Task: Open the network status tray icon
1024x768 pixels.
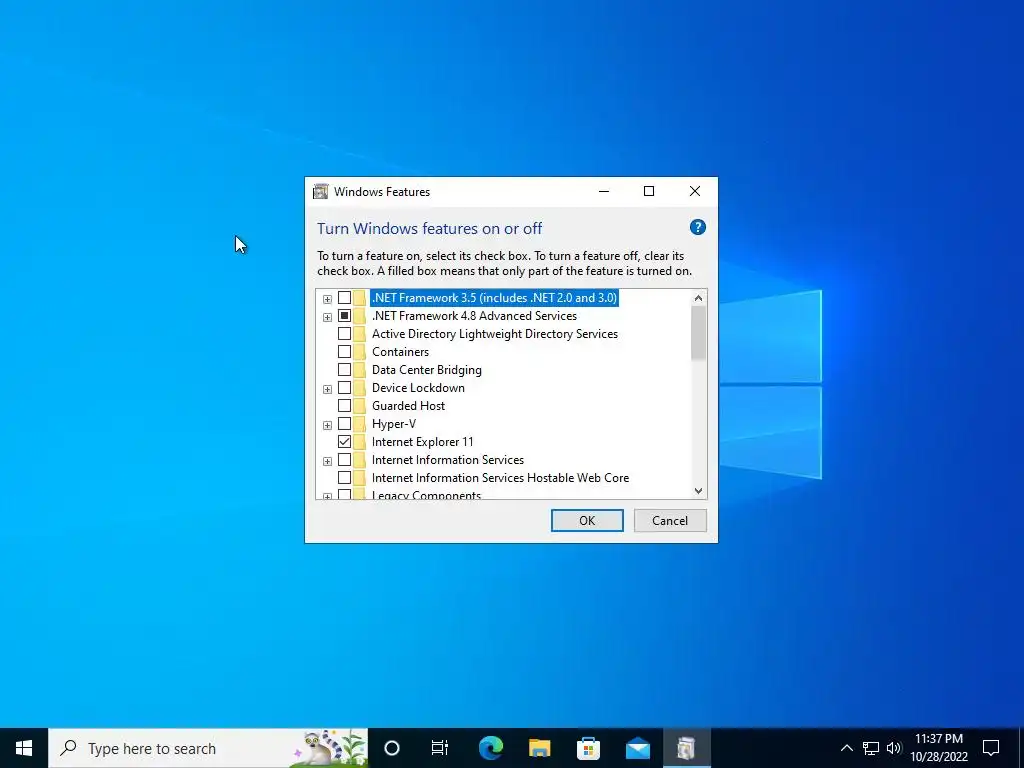Action: pos(871,748)
